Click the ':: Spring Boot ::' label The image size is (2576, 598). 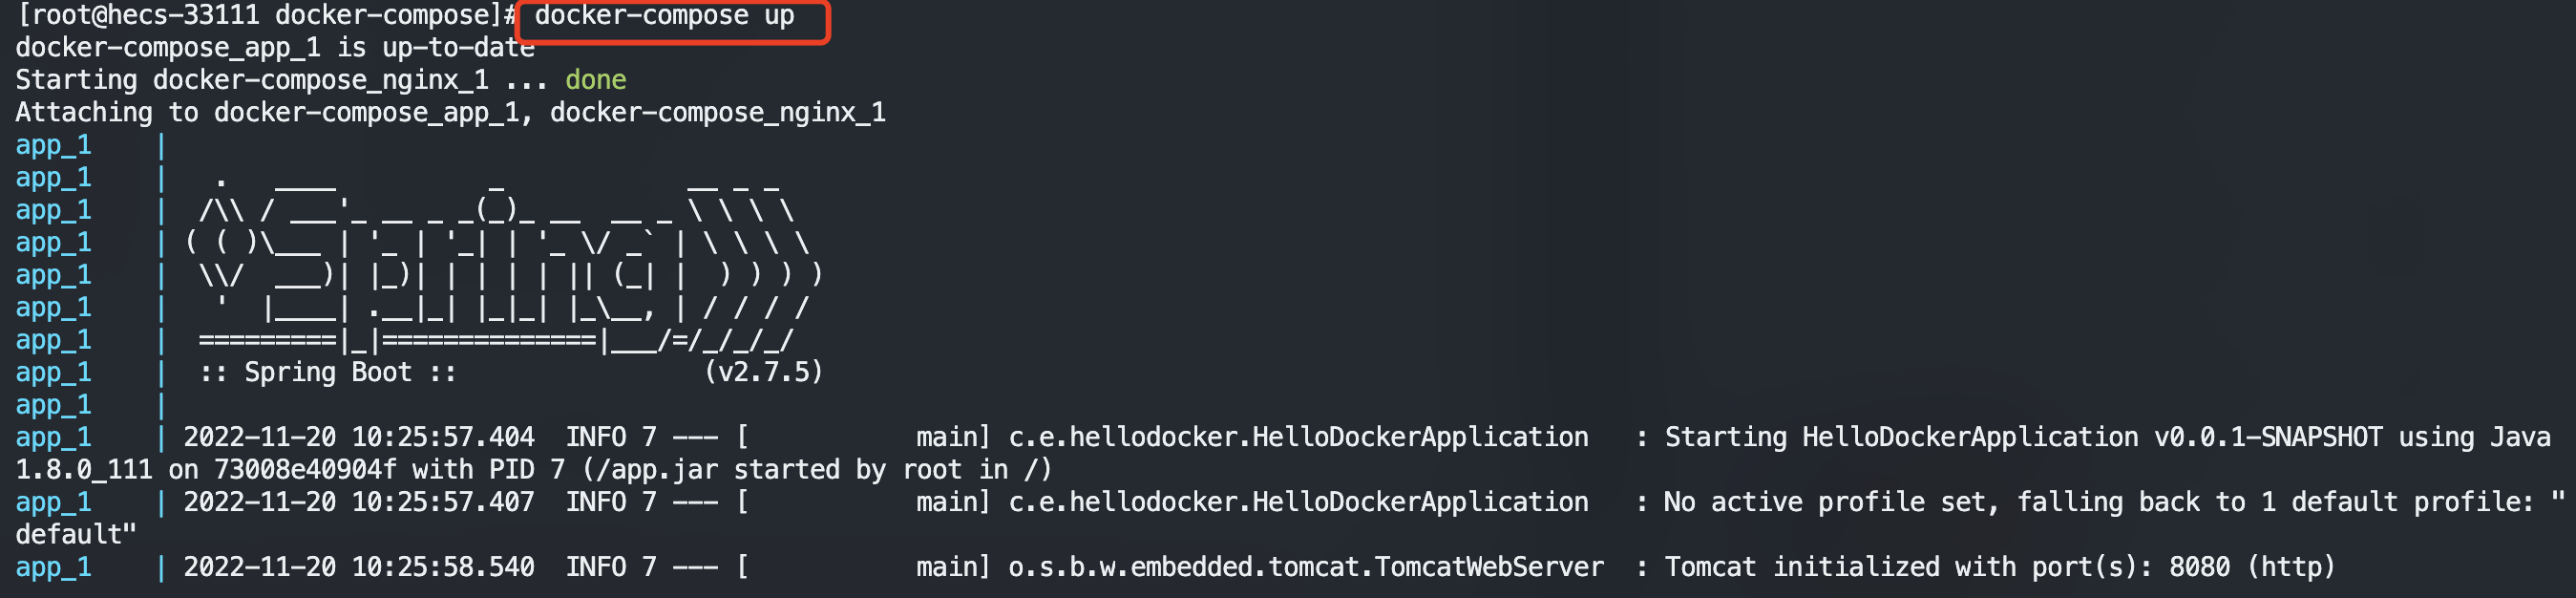click(328, 373)
